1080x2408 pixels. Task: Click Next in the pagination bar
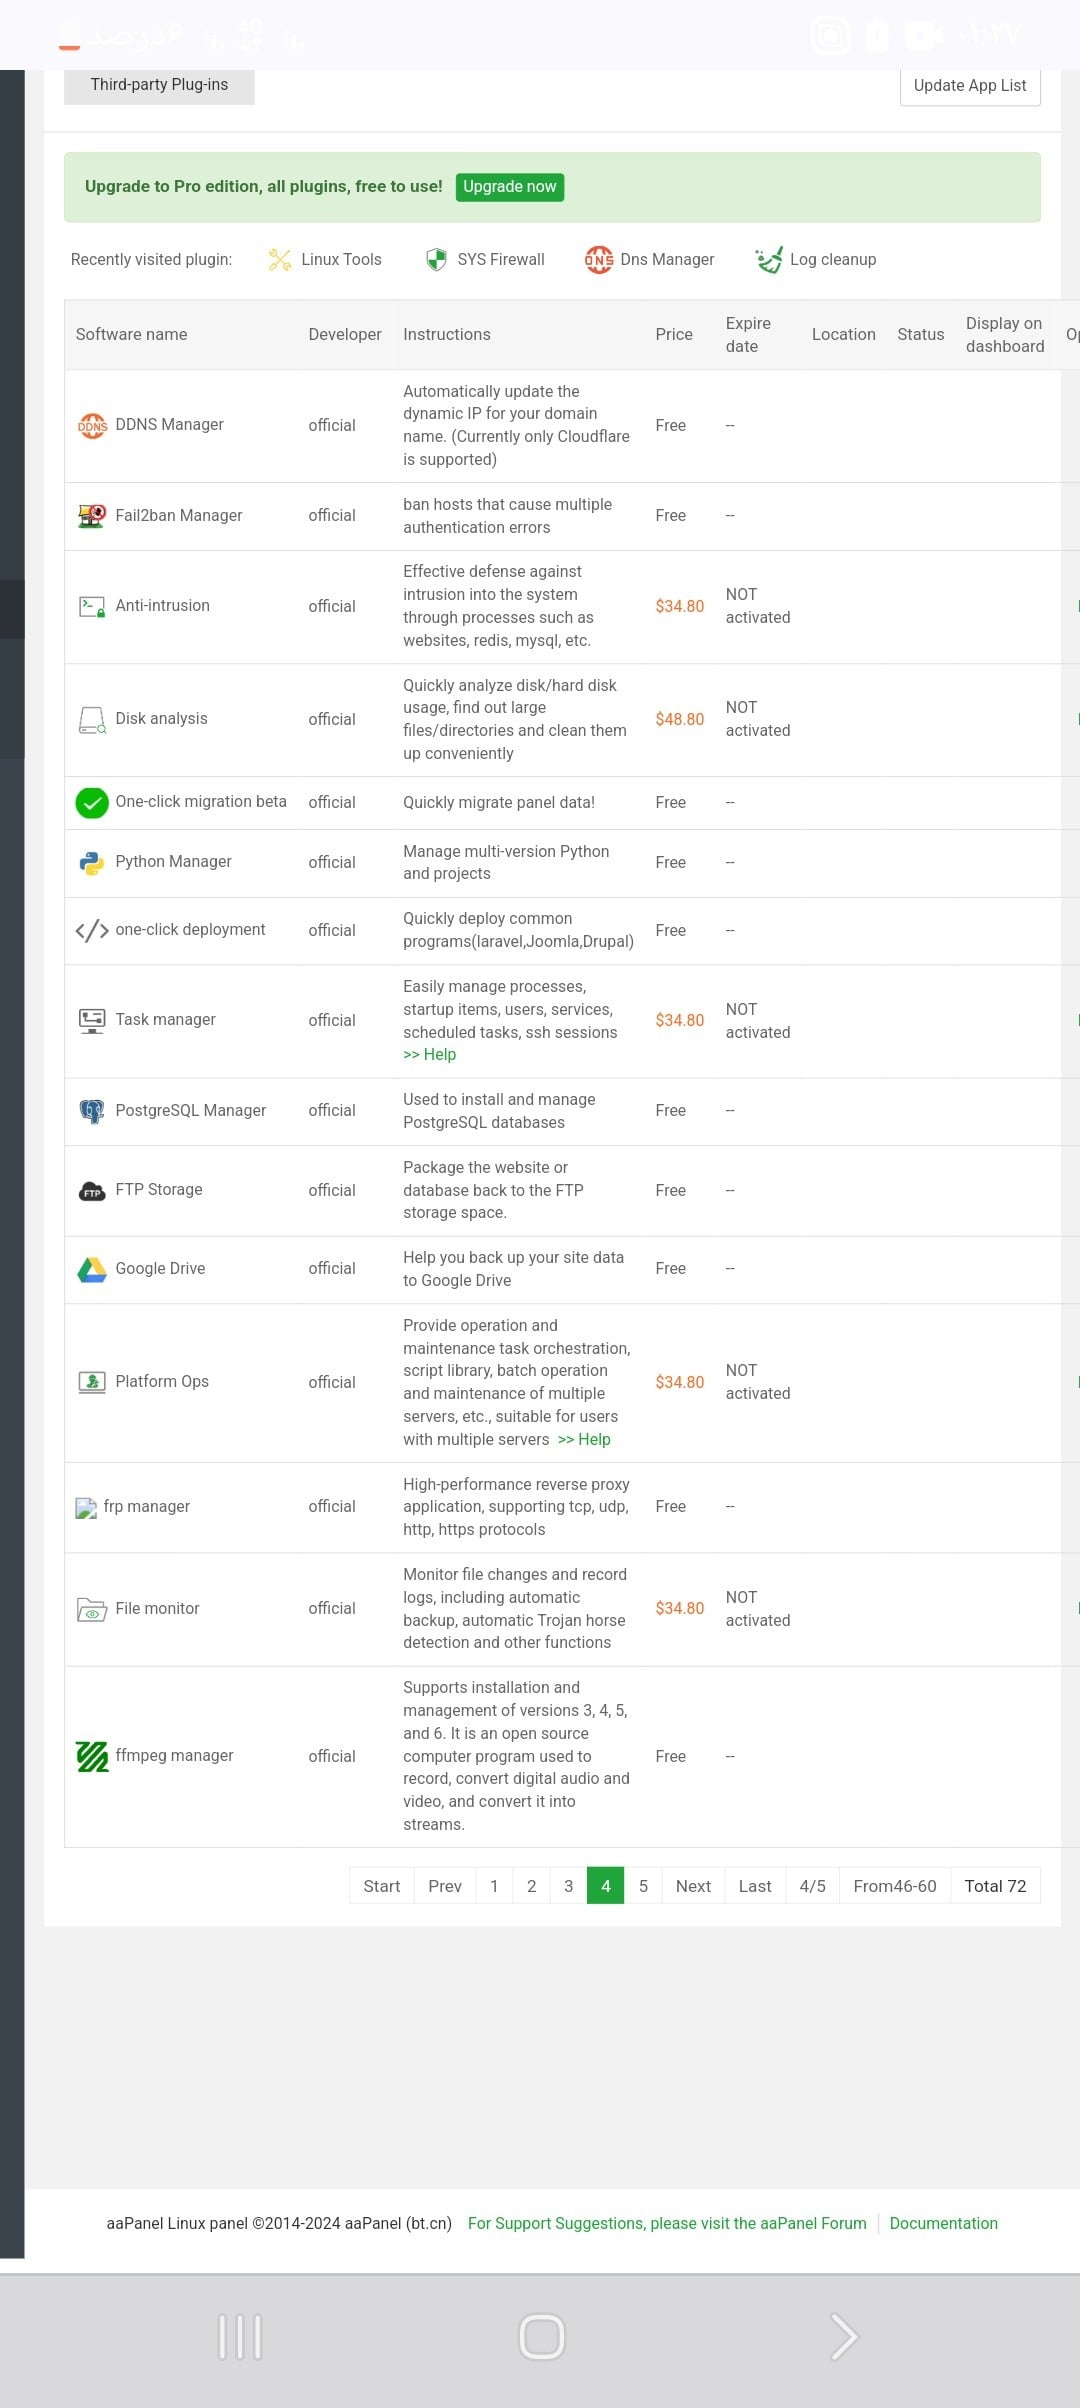click(693, 1886)
